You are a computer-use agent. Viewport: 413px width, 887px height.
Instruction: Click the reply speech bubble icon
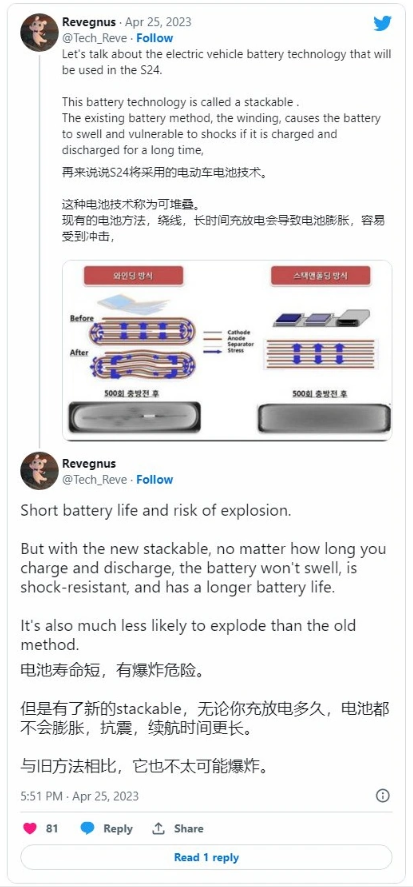(87, 828)
